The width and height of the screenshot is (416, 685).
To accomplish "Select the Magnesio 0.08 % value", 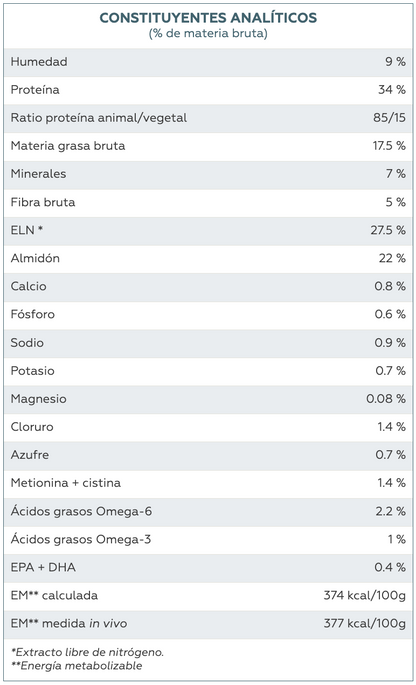I will (x=386, y=398).
